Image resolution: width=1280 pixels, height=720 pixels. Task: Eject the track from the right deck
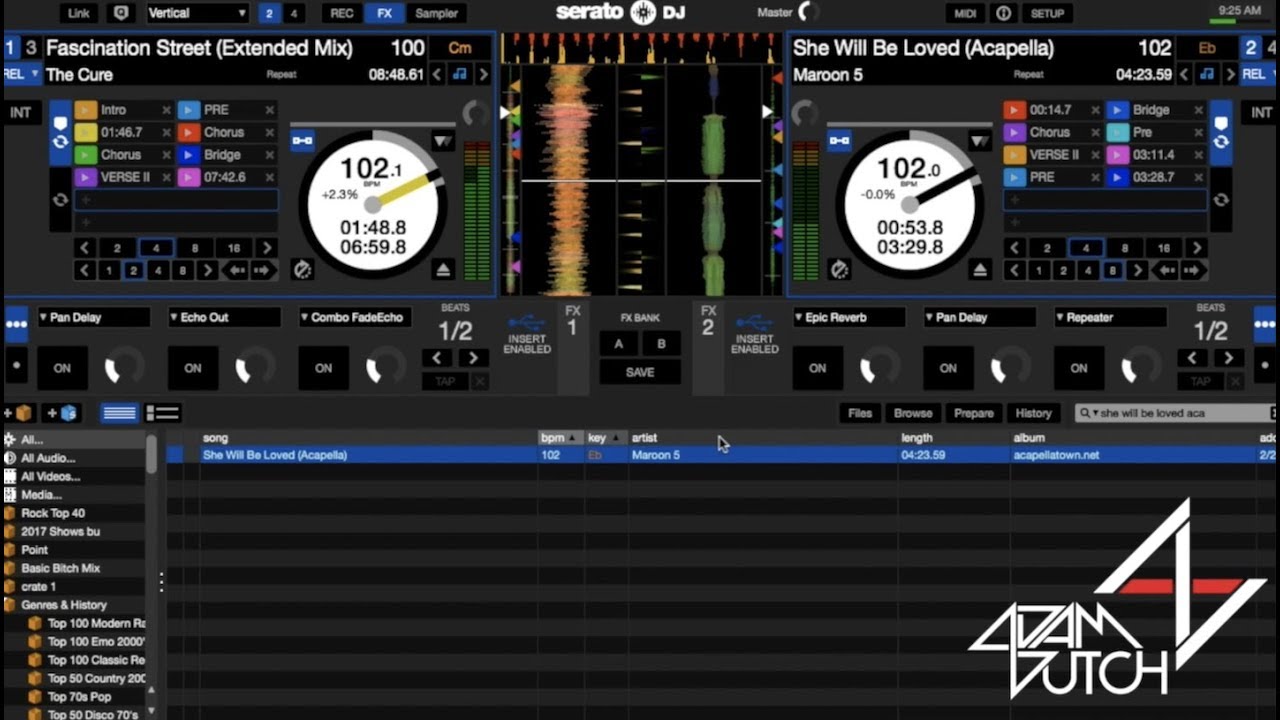click(981, 269)
